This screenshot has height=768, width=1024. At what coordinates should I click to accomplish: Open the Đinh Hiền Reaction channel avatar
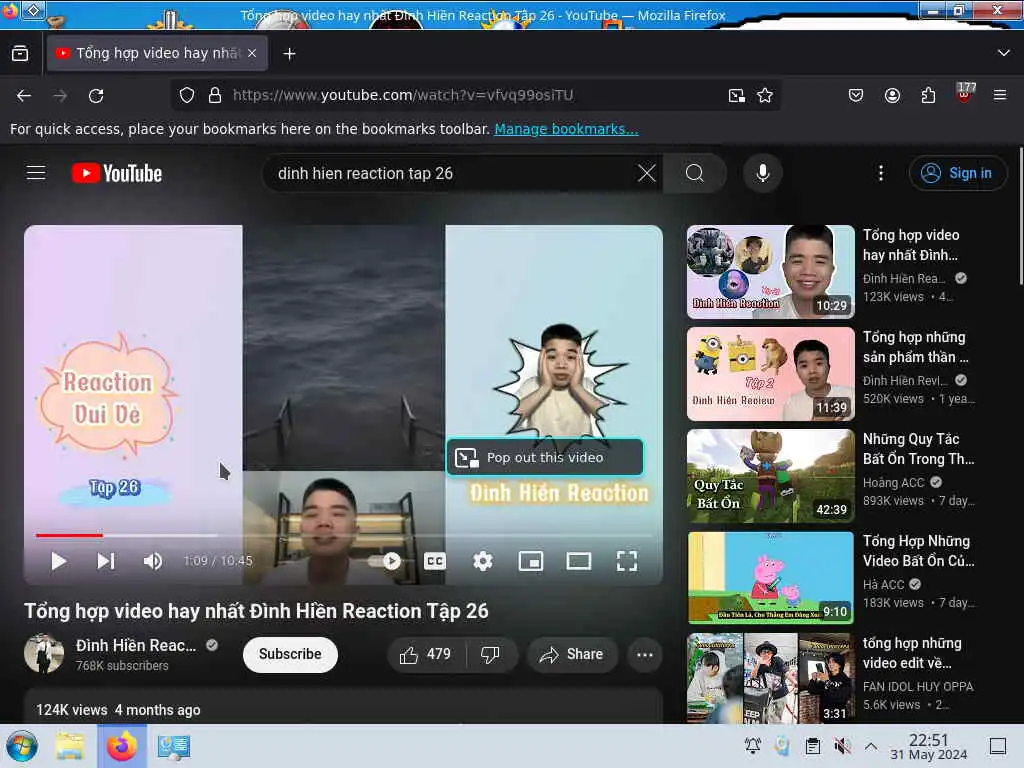coord(44,653)
